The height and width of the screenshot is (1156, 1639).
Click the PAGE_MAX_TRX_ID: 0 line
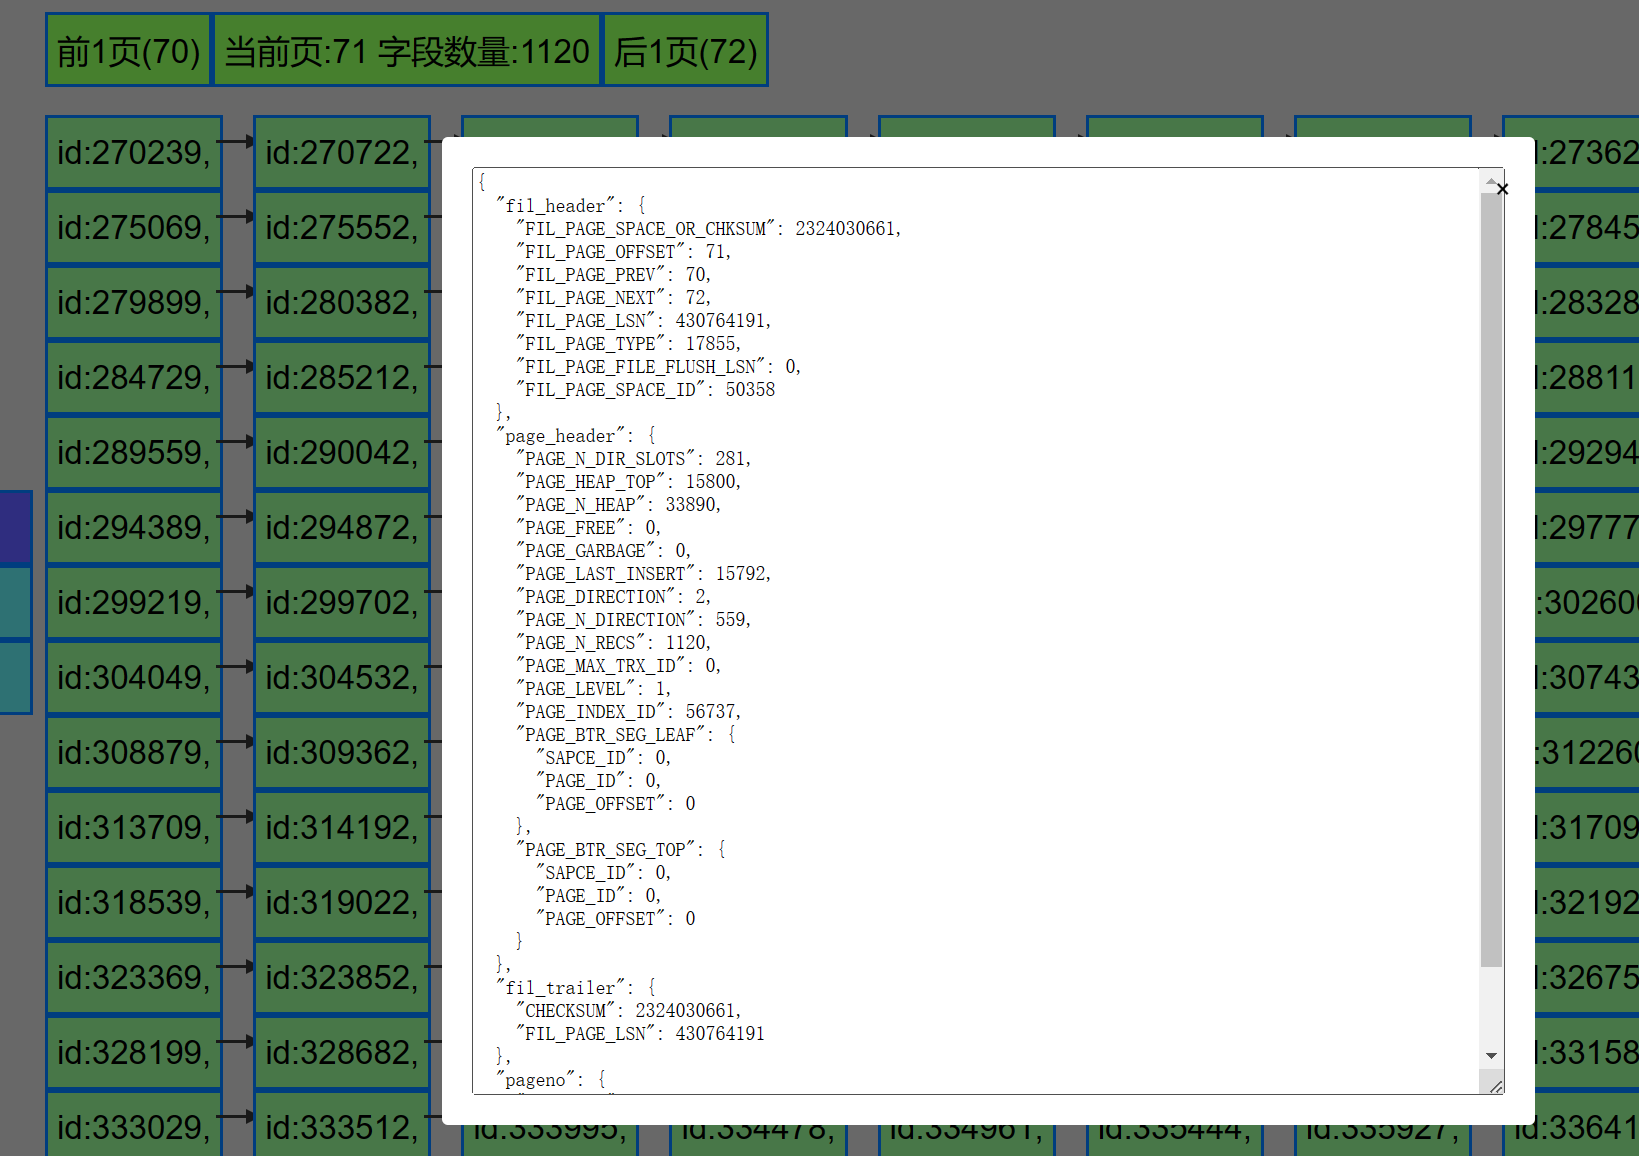click(x=618, y=666)
